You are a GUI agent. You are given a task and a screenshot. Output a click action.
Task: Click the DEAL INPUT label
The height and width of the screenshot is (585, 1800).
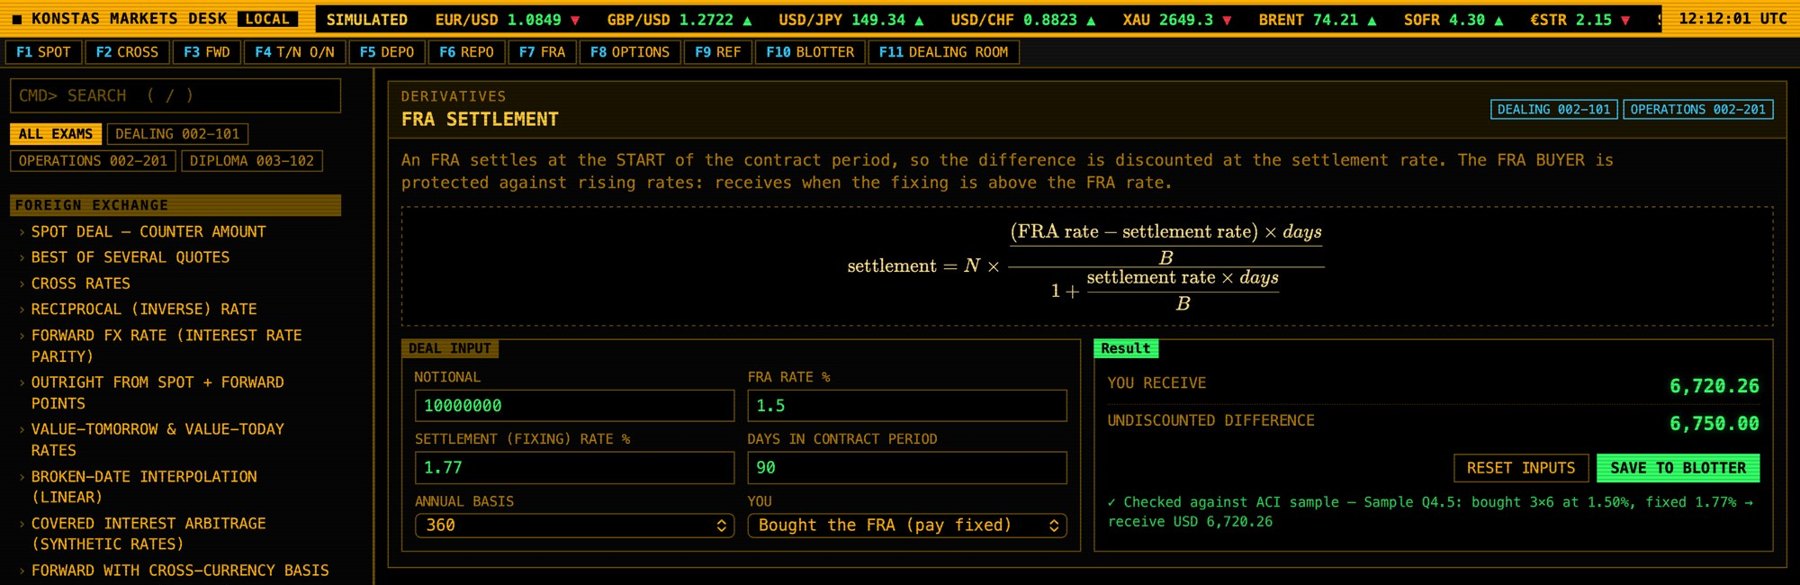(450, 349)
